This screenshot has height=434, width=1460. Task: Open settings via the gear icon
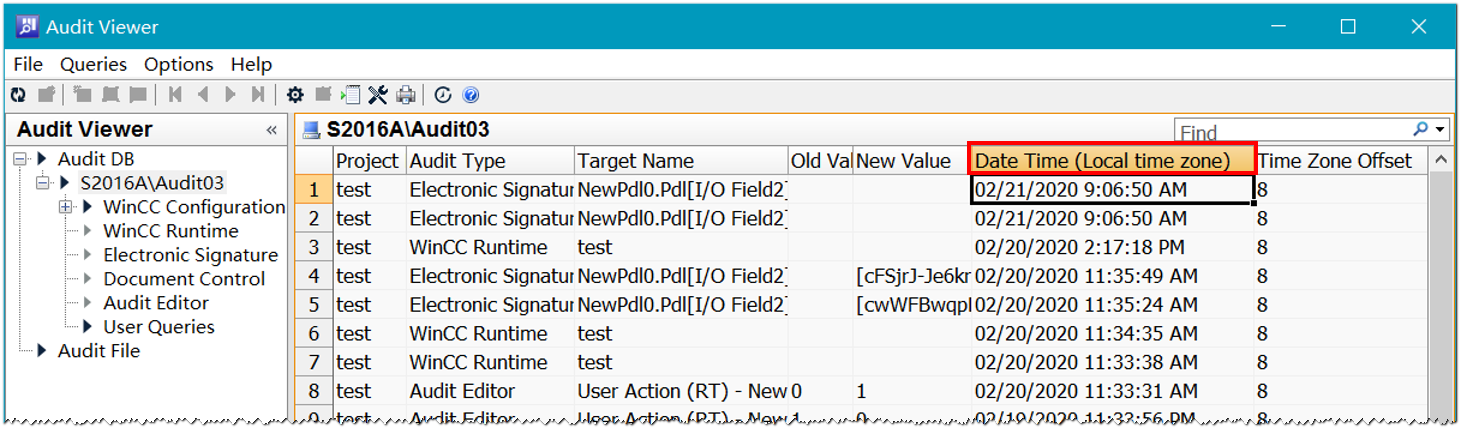295,95
